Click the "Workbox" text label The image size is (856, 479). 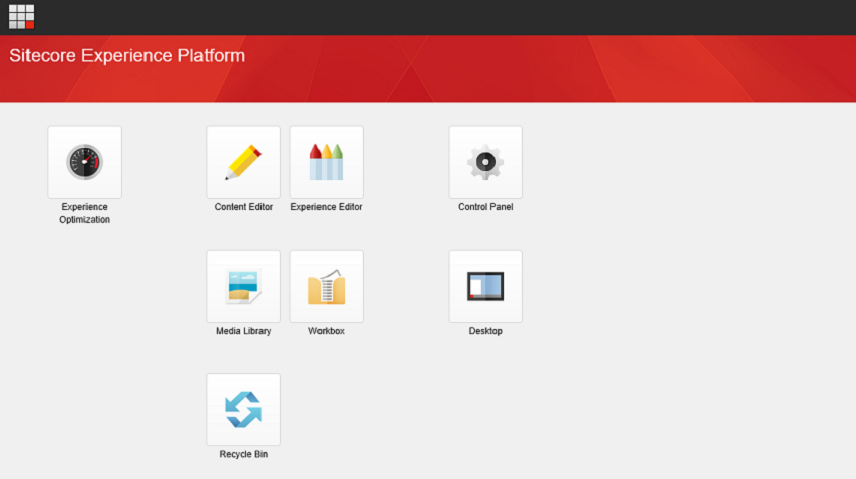[326, 331]
